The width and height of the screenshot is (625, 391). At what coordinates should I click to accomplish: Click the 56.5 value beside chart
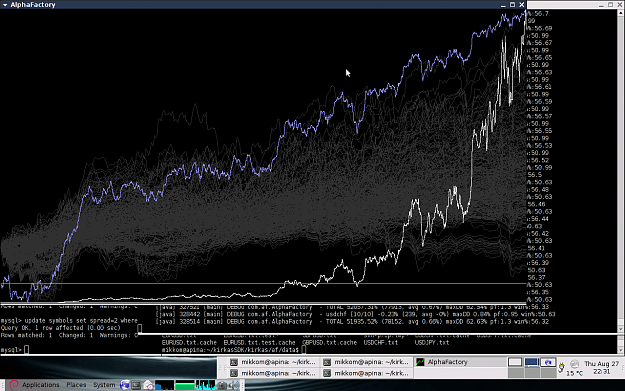[535, 175]
